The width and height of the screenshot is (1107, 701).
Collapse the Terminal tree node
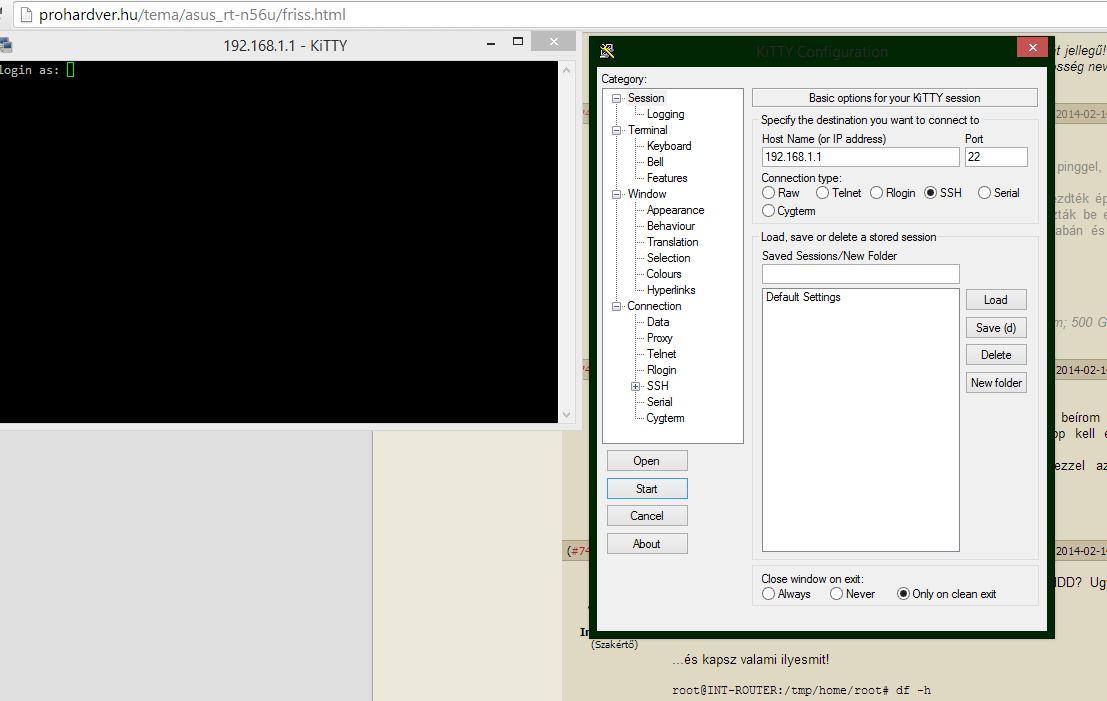(x=616, y=130)
